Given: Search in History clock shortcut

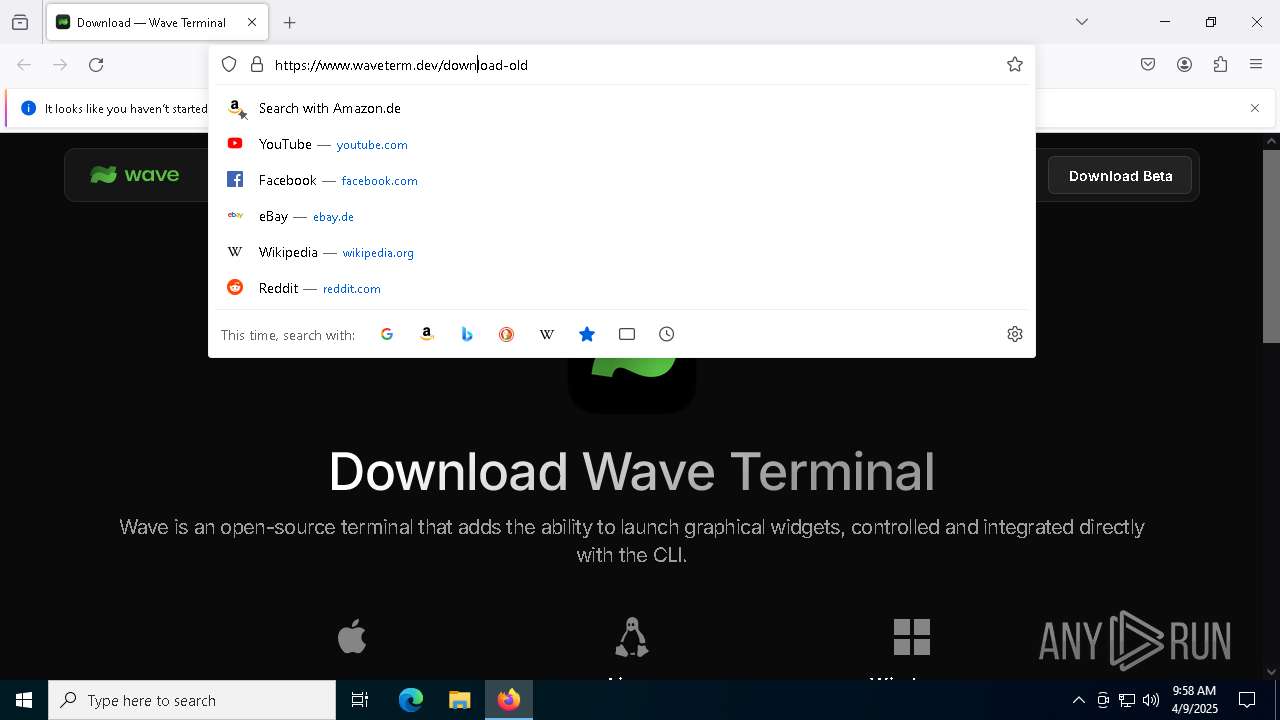Looking at the screenshot, I should [667, 334].
